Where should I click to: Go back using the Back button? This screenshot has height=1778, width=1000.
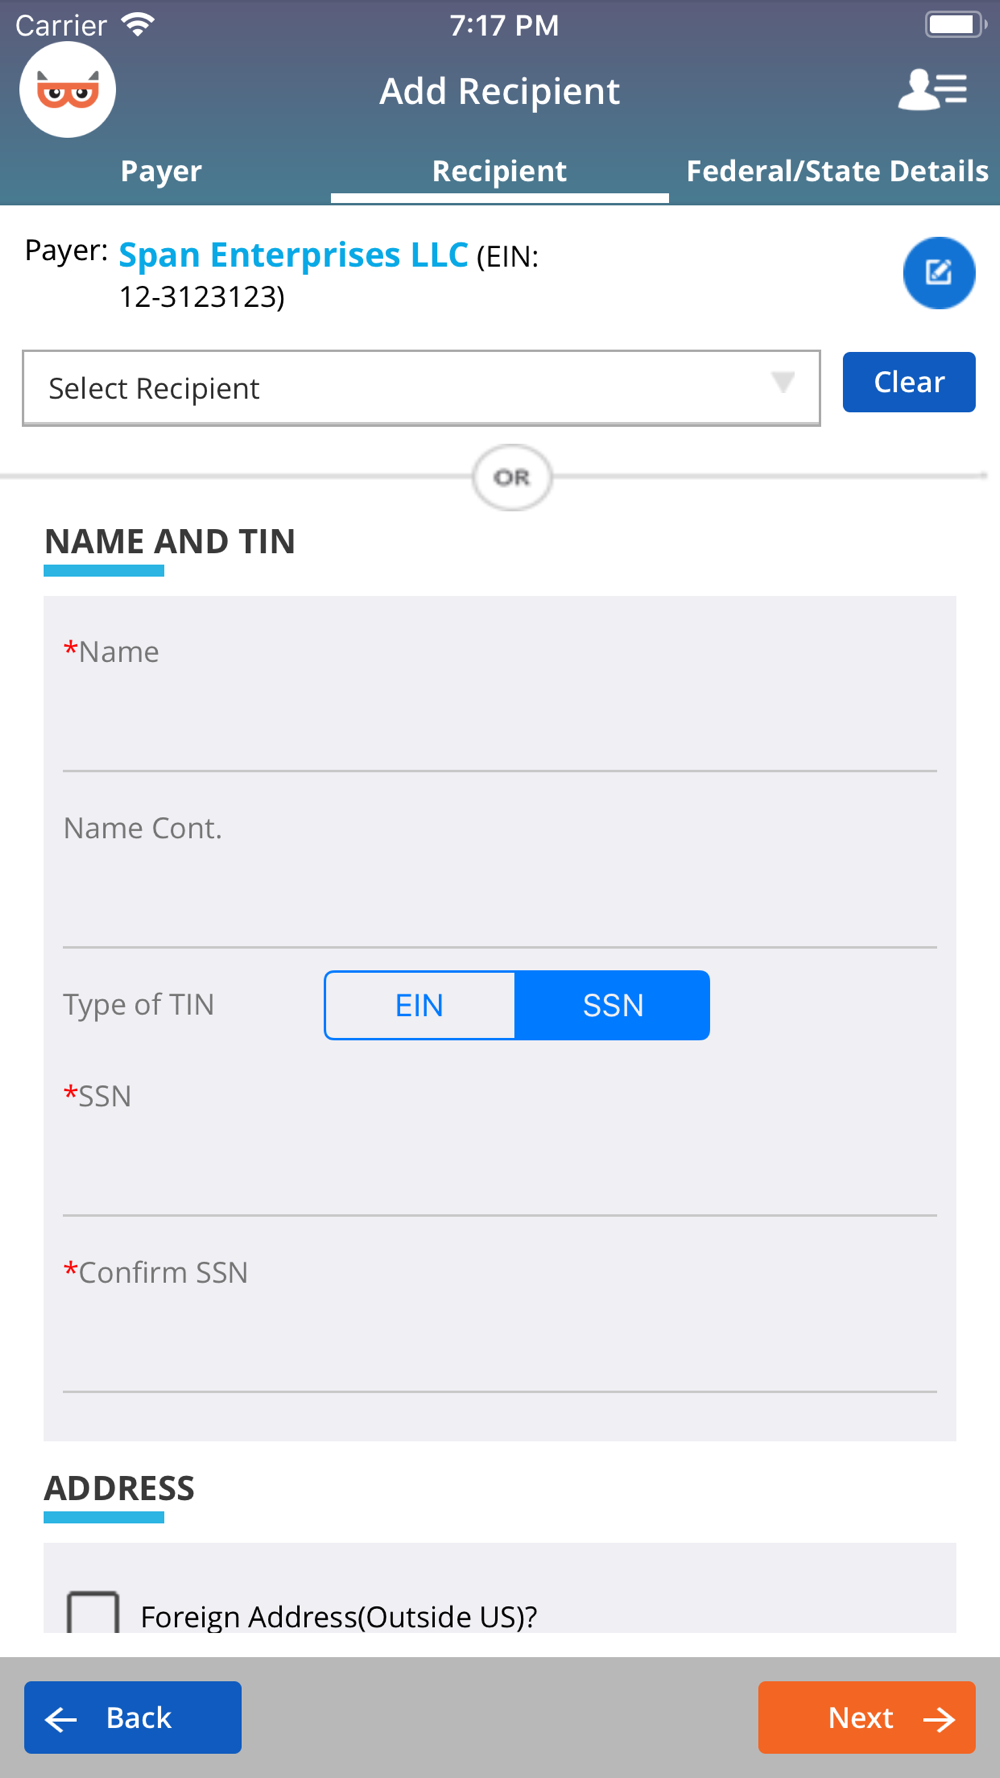(133, 1717)
